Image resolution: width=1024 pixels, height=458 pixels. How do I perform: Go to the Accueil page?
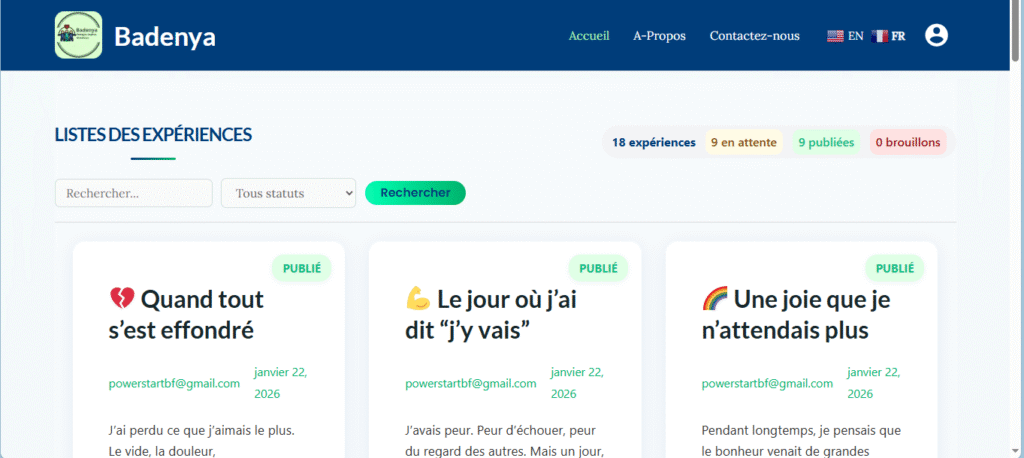point(589,36)
